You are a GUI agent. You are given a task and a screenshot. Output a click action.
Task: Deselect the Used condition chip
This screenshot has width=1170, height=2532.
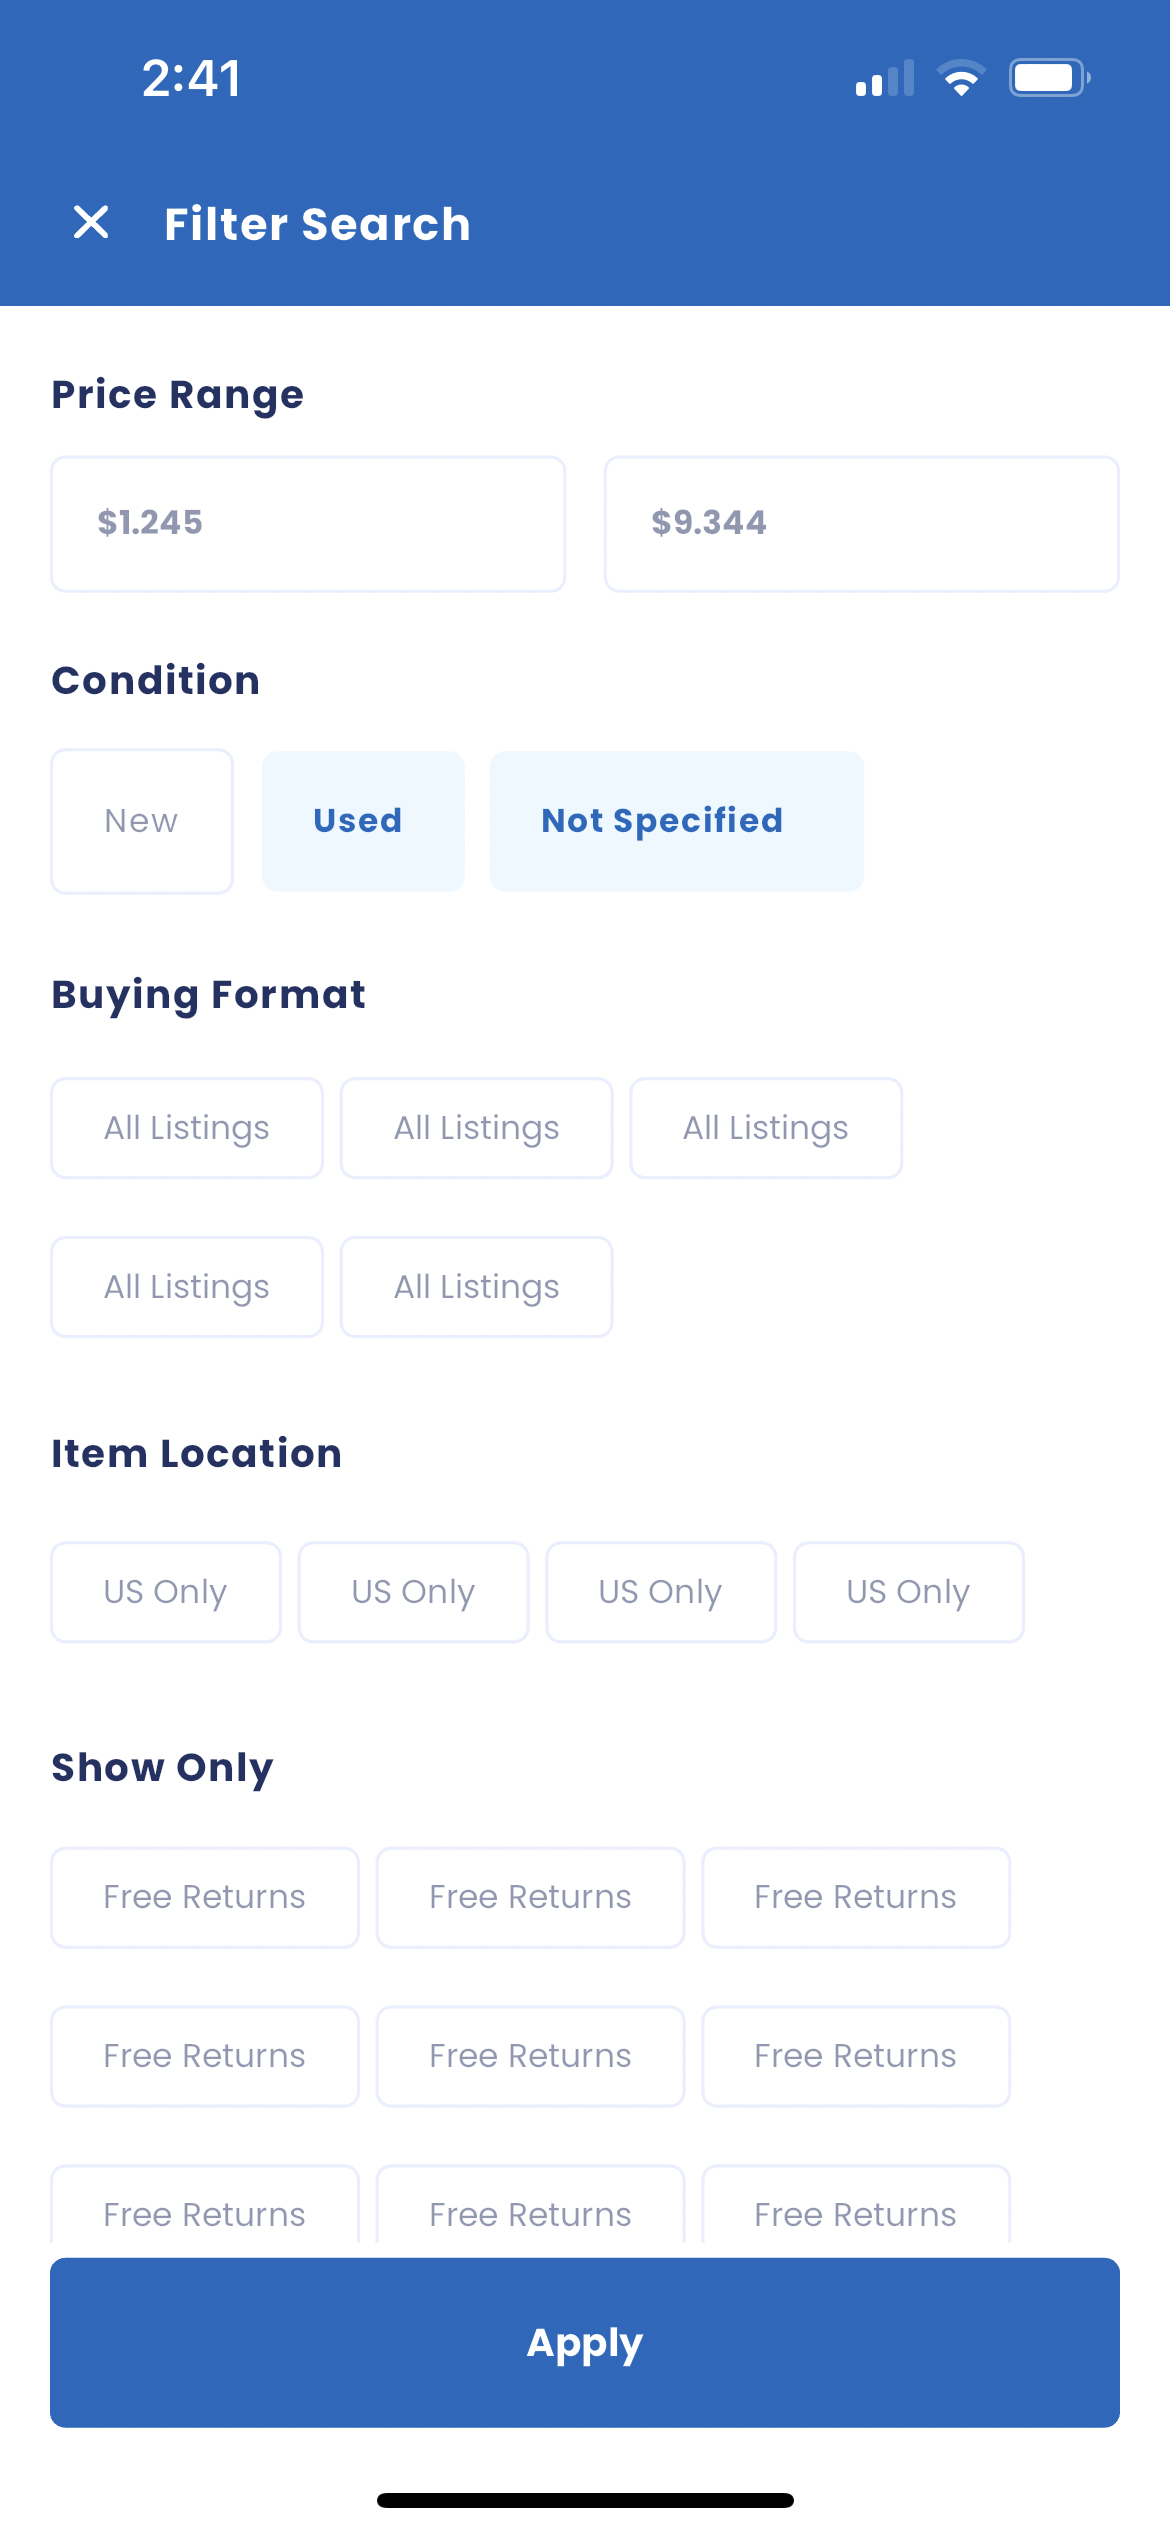pos(363,820)
